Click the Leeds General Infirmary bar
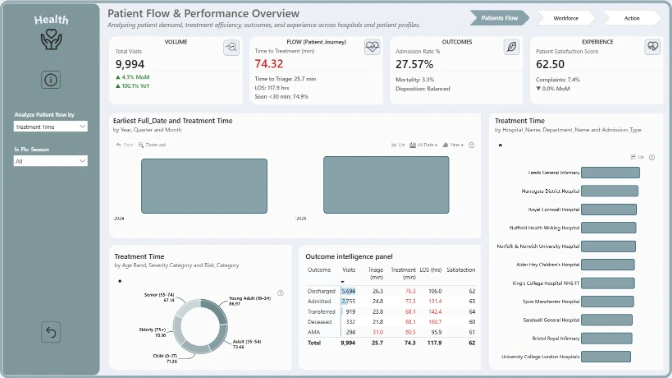The height and width of the screenshot is (378, 672). [610, 173]
